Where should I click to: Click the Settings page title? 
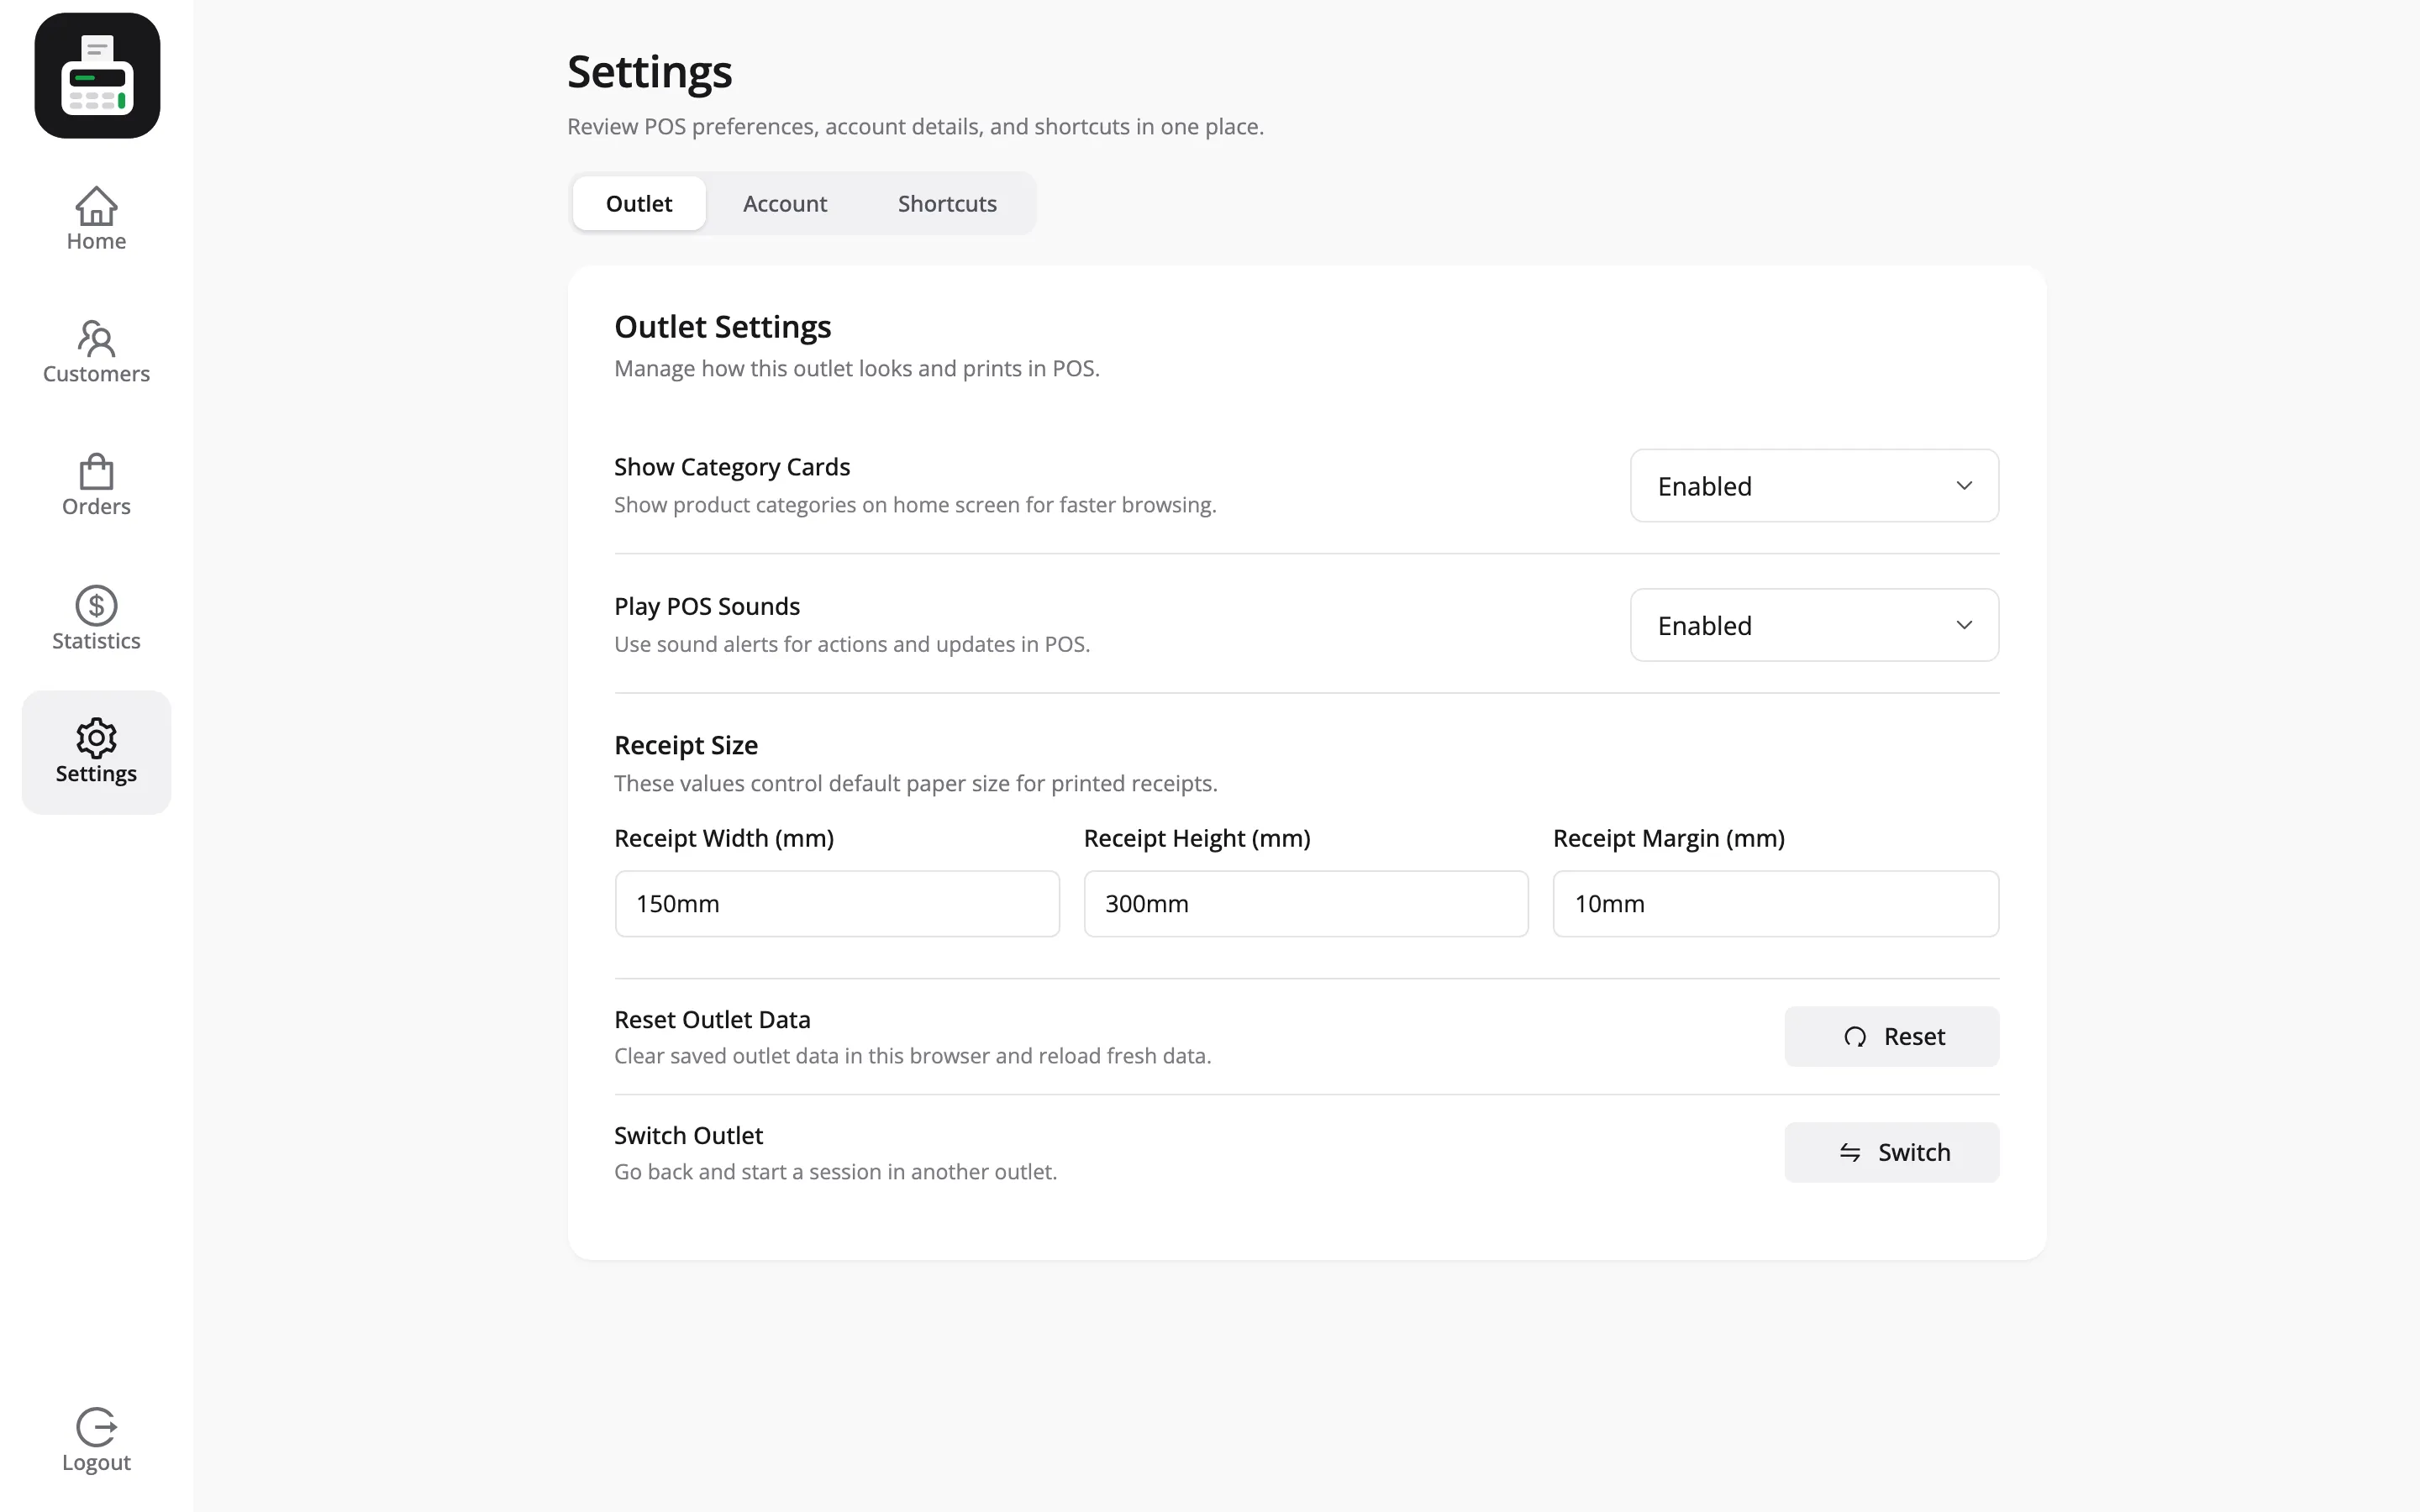click(650, 73)
